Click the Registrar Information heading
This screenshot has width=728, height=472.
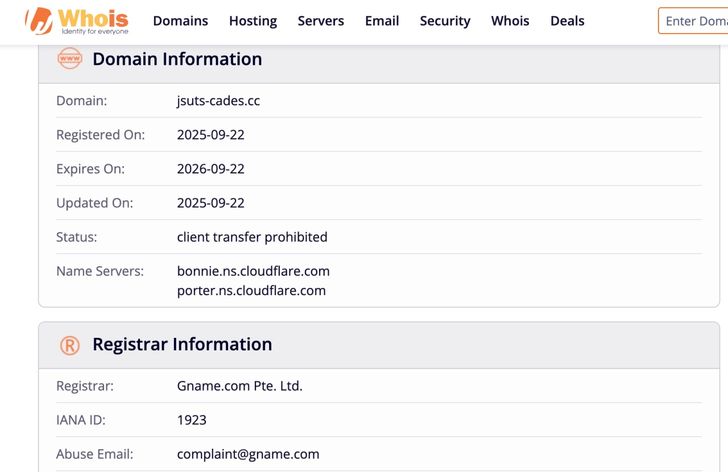point(182,344)
